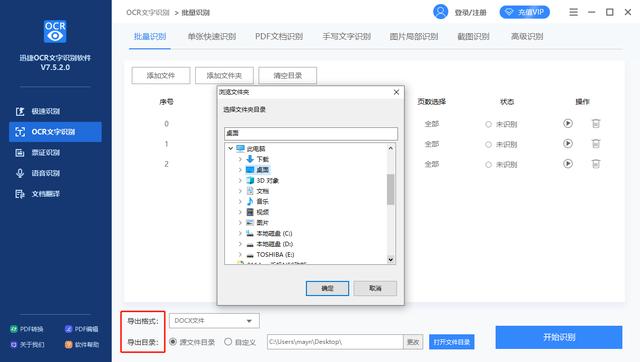The width and height of the screenshot is (640, 362).
Task: Start recognition for row 1
Action: coord(568,144)
